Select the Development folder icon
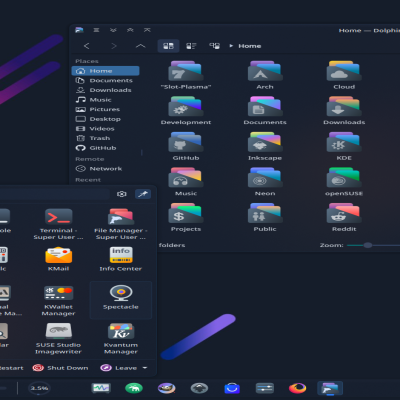The height and width of the screenshot is (400, 400). point(186,111)
